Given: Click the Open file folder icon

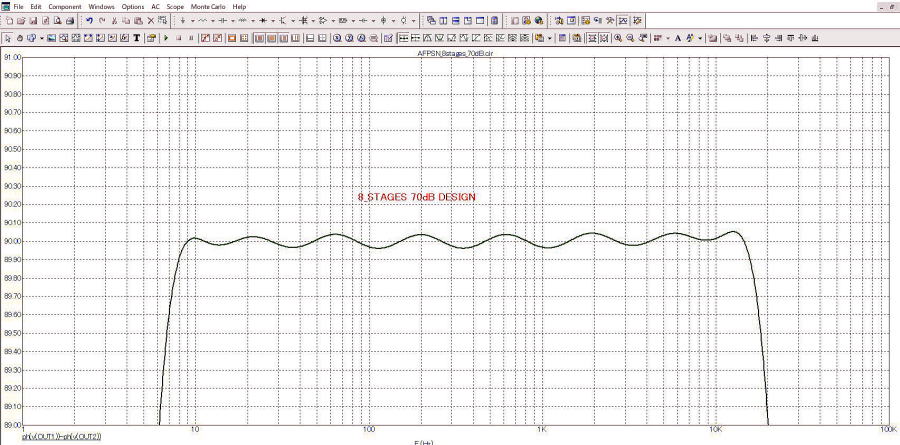Looking at the screenshot, I should pyautogui.click(x=21, y=21).
